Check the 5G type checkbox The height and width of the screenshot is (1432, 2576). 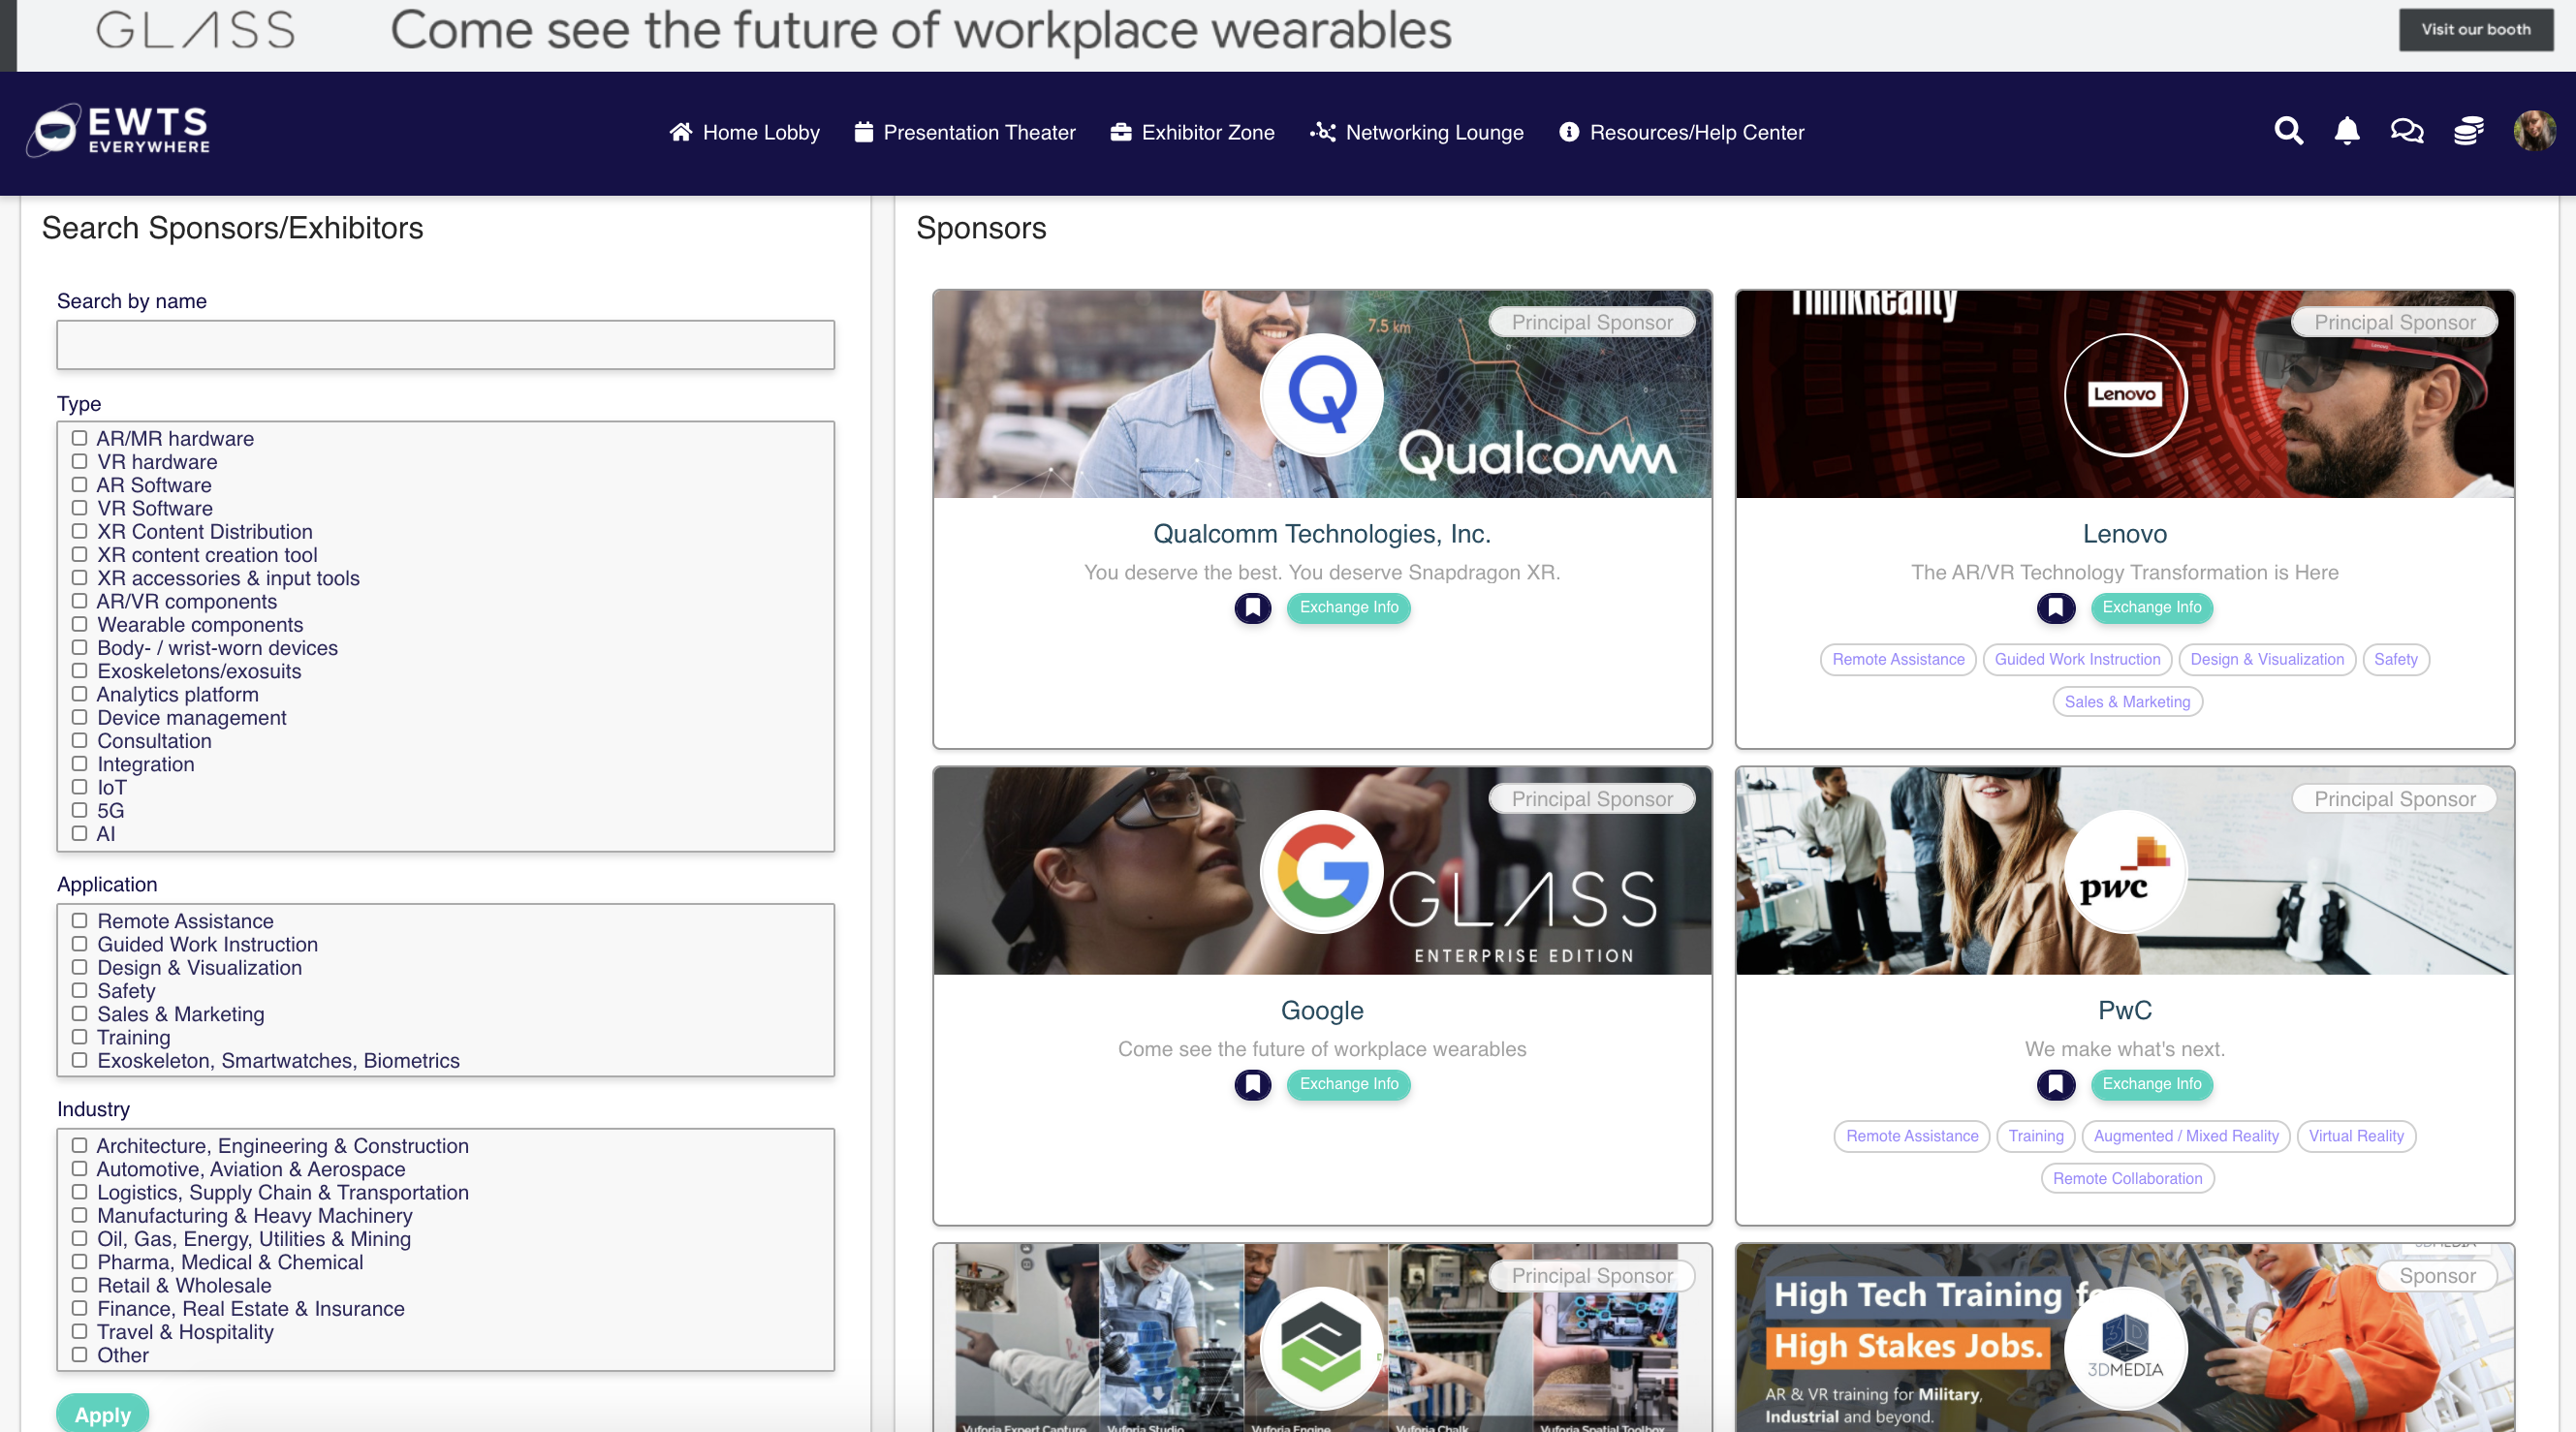pos(80,810)
